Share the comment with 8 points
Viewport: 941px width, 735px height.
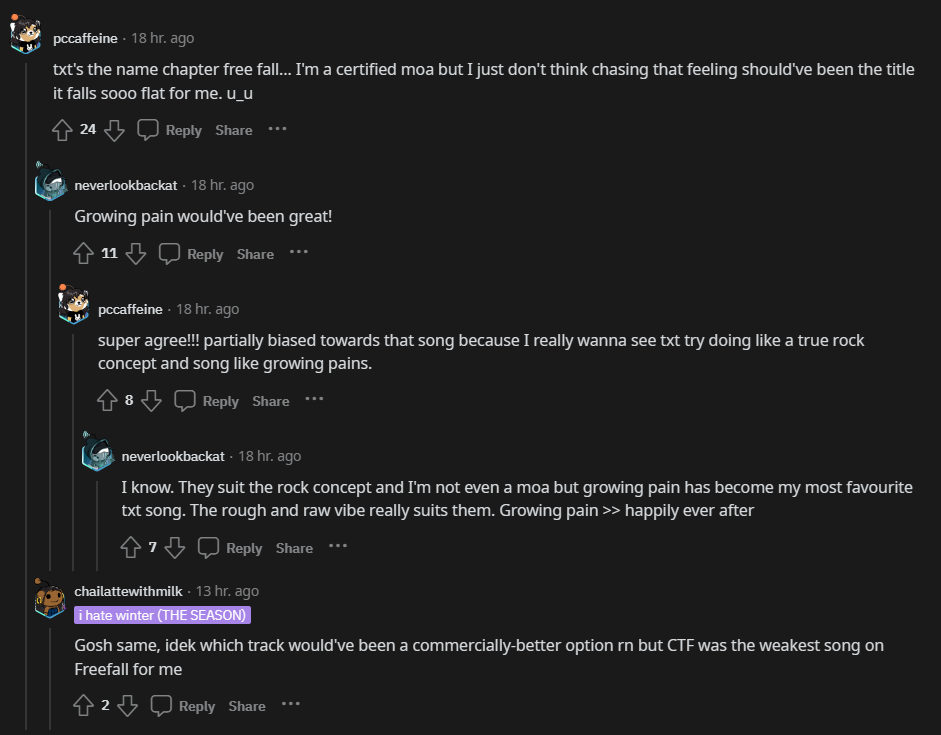(270, 401)
